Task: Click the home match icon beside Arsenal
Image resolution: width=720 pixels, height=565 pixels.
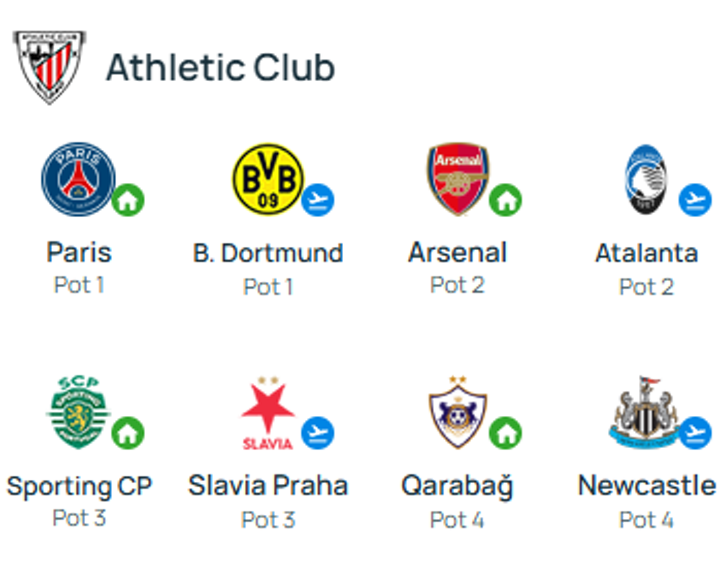Action: 506,200
